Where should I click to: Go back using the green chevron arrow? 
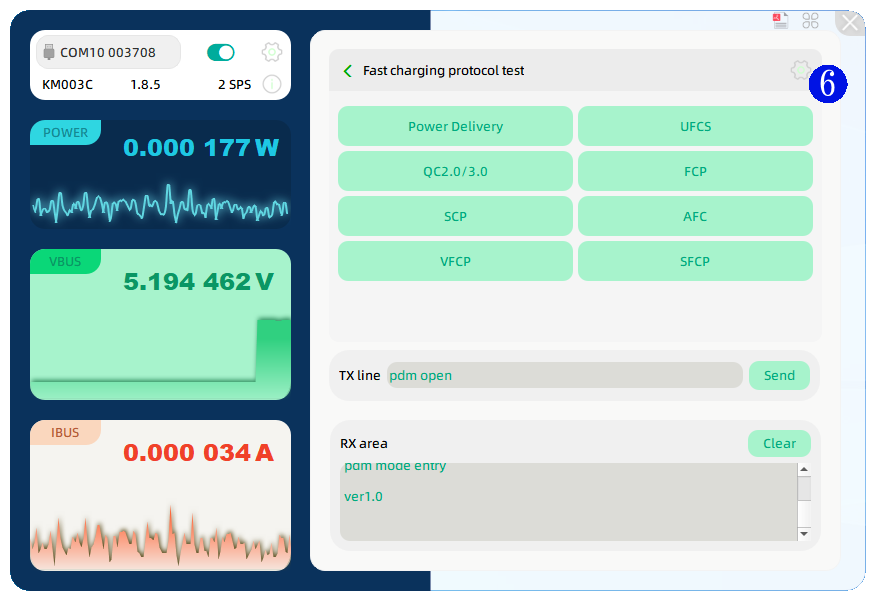[x=348, y=71]
